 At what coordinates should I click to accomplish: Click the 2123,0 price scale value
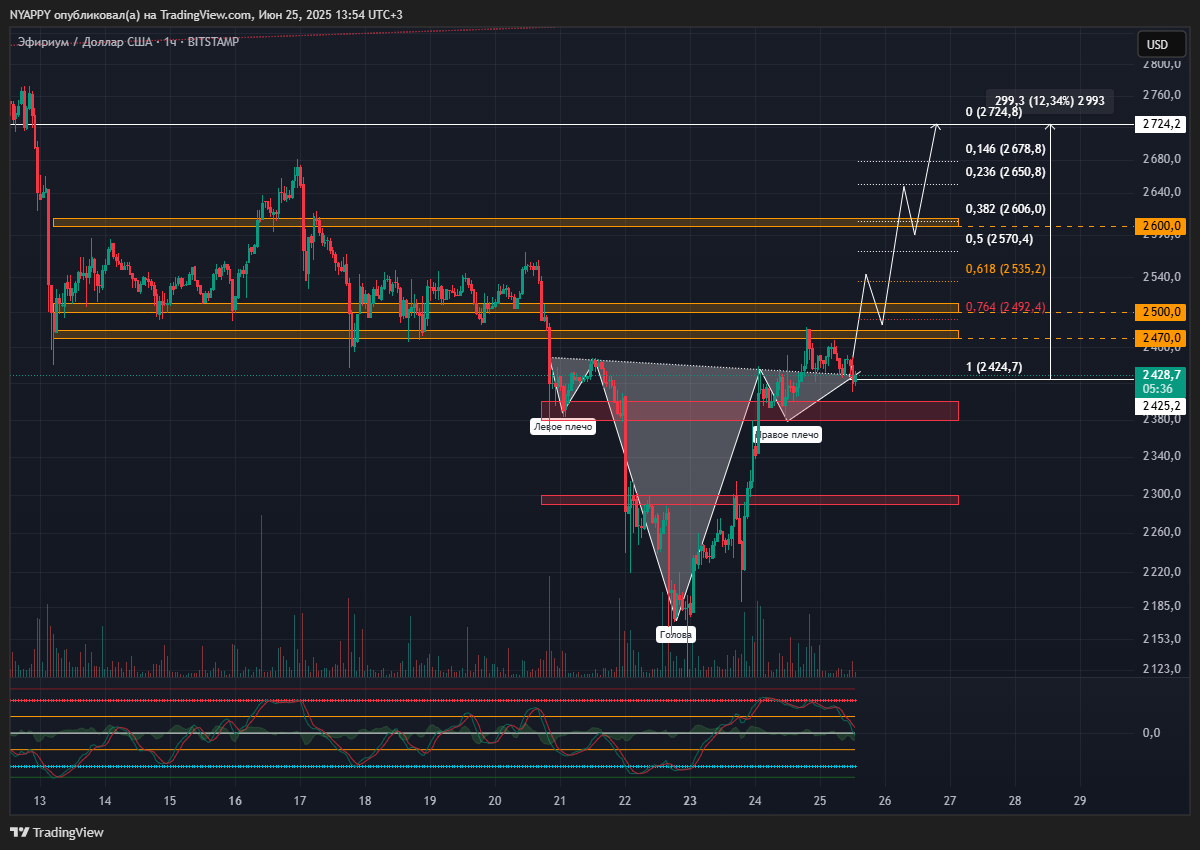tap(1162, 669)
